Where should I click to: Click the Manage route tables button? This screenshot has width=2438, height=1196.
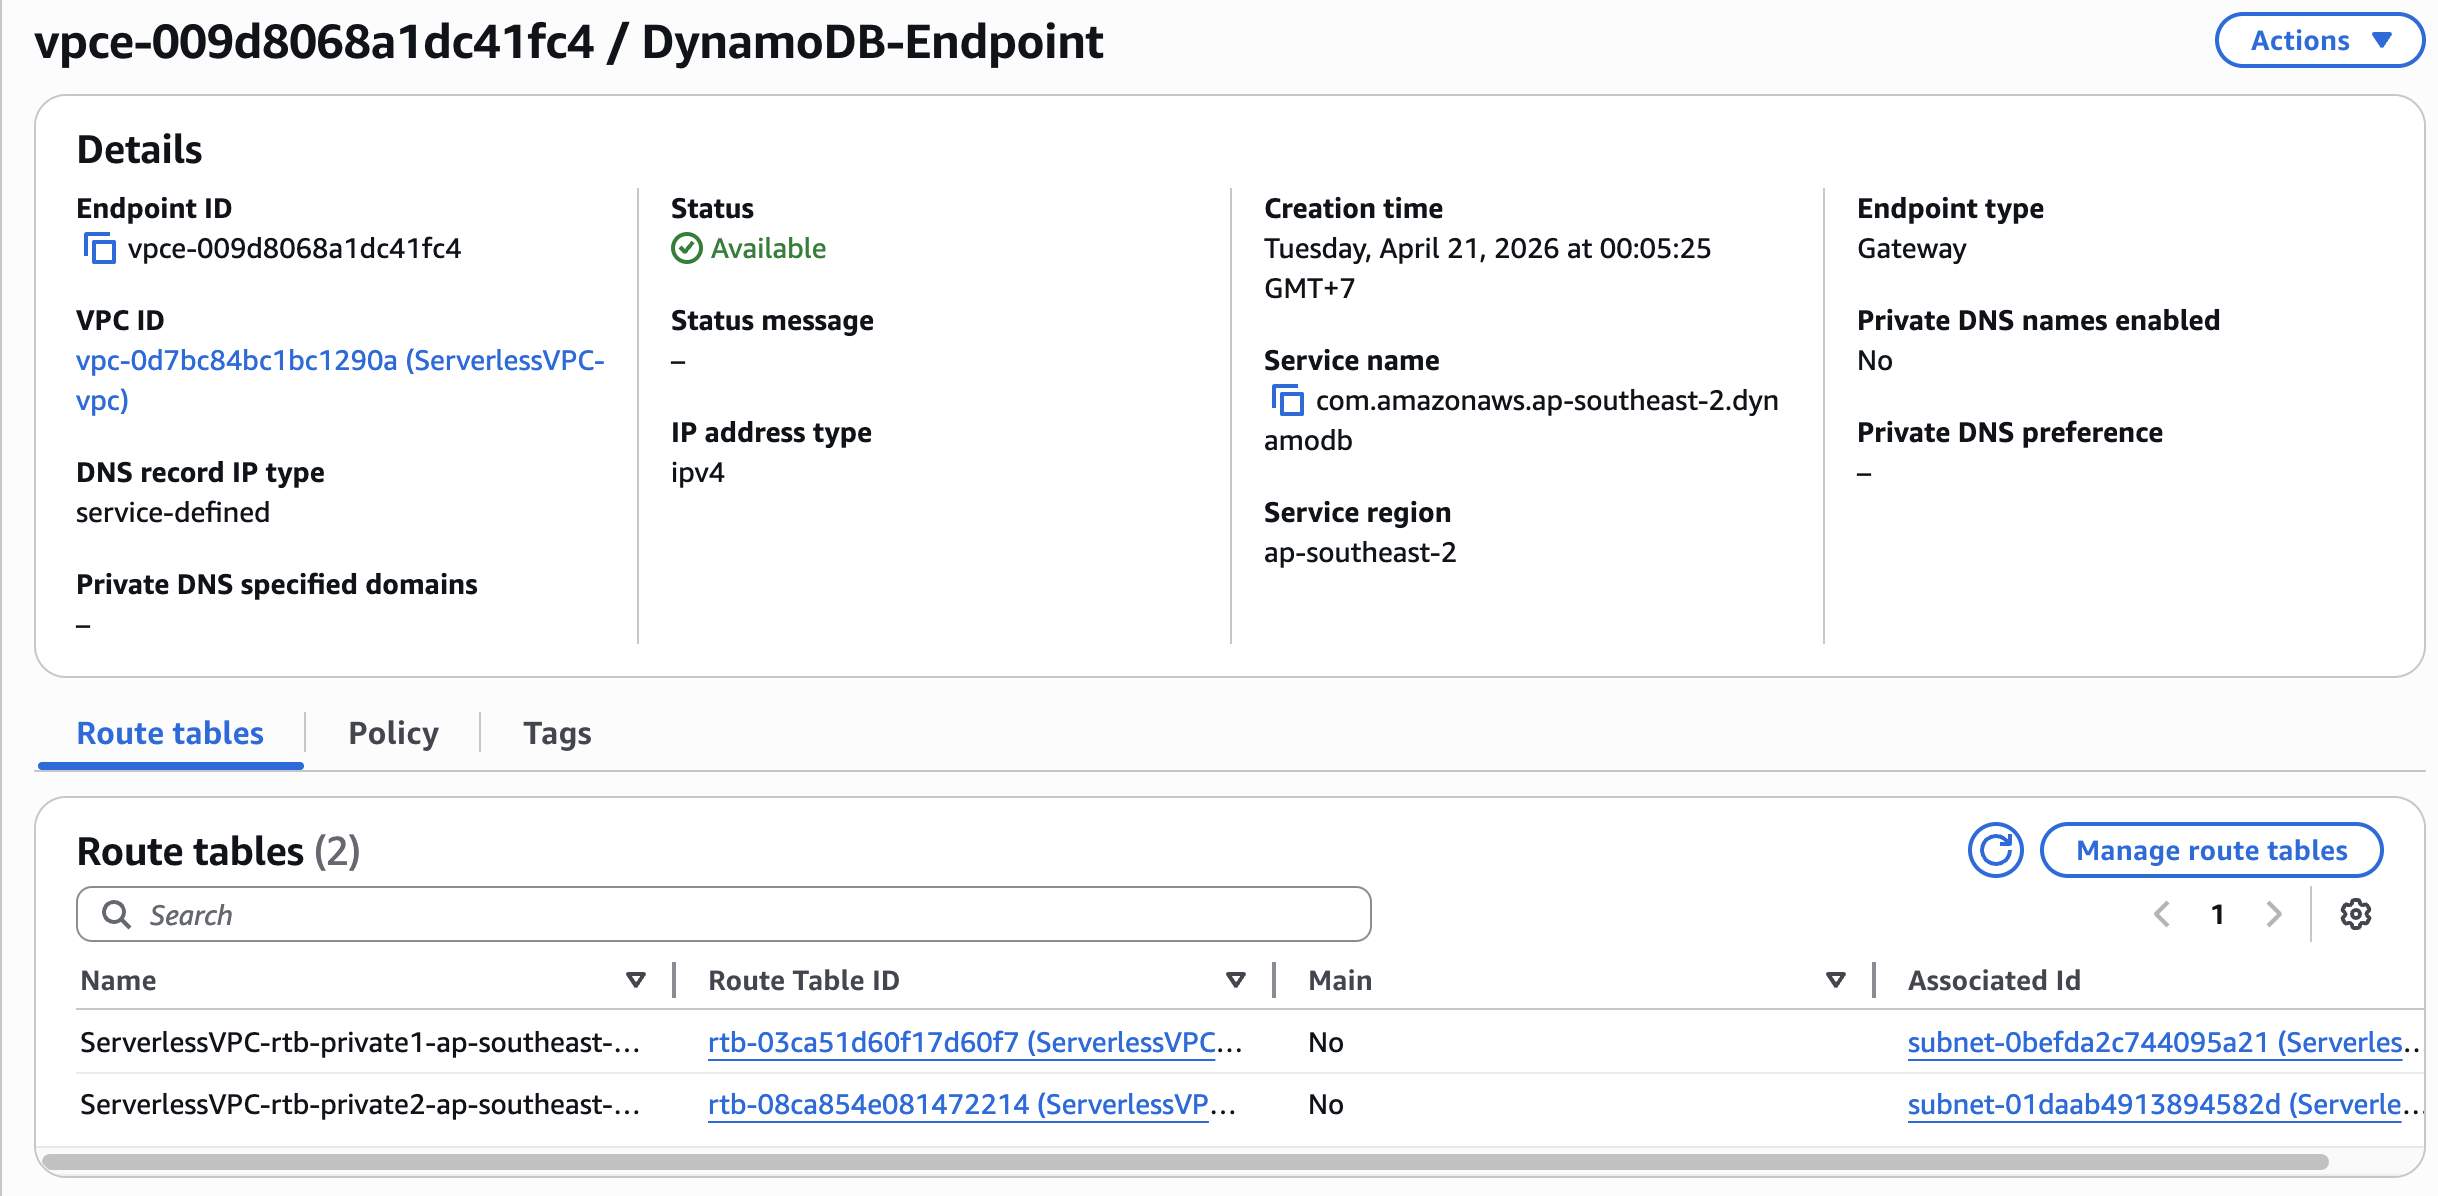point(2211,850)
